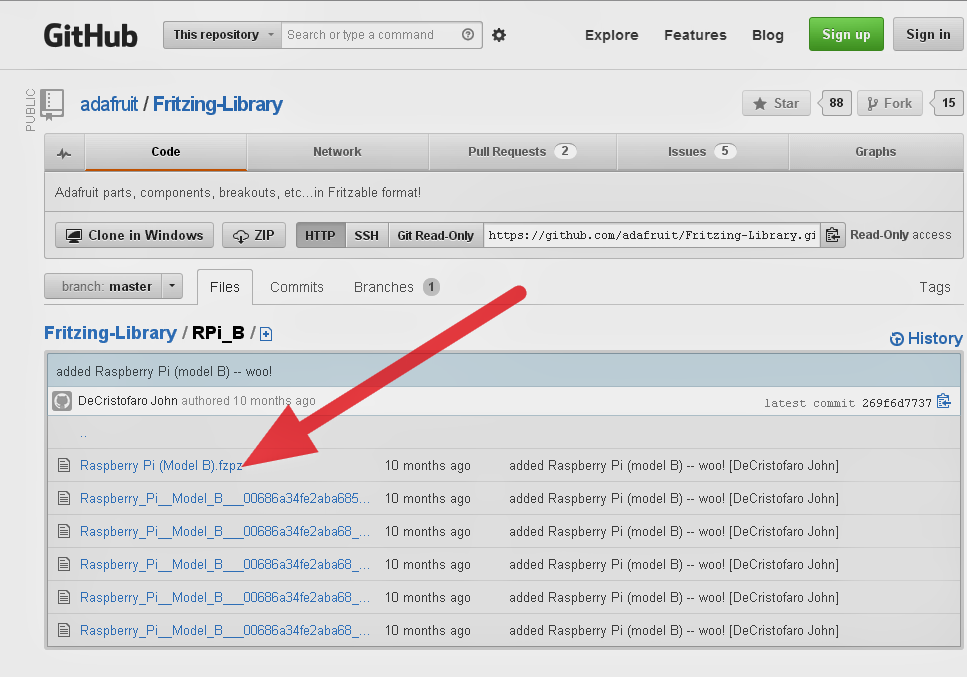967x677 pixels.
Task: Open the Features link
Action: coord(695,35)
